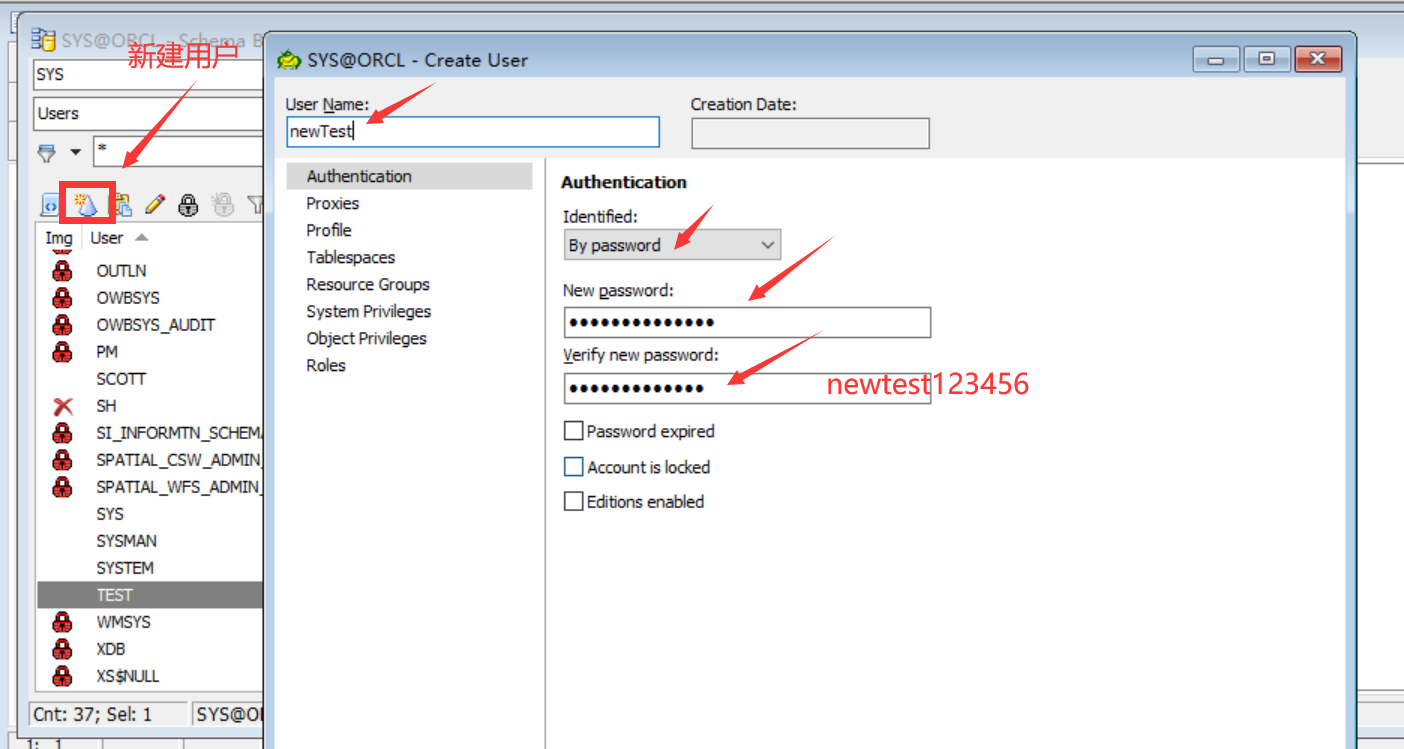The image size is (1404, 749).
Task: Click the Schema Browser window title icon
Action: [43, 39]
